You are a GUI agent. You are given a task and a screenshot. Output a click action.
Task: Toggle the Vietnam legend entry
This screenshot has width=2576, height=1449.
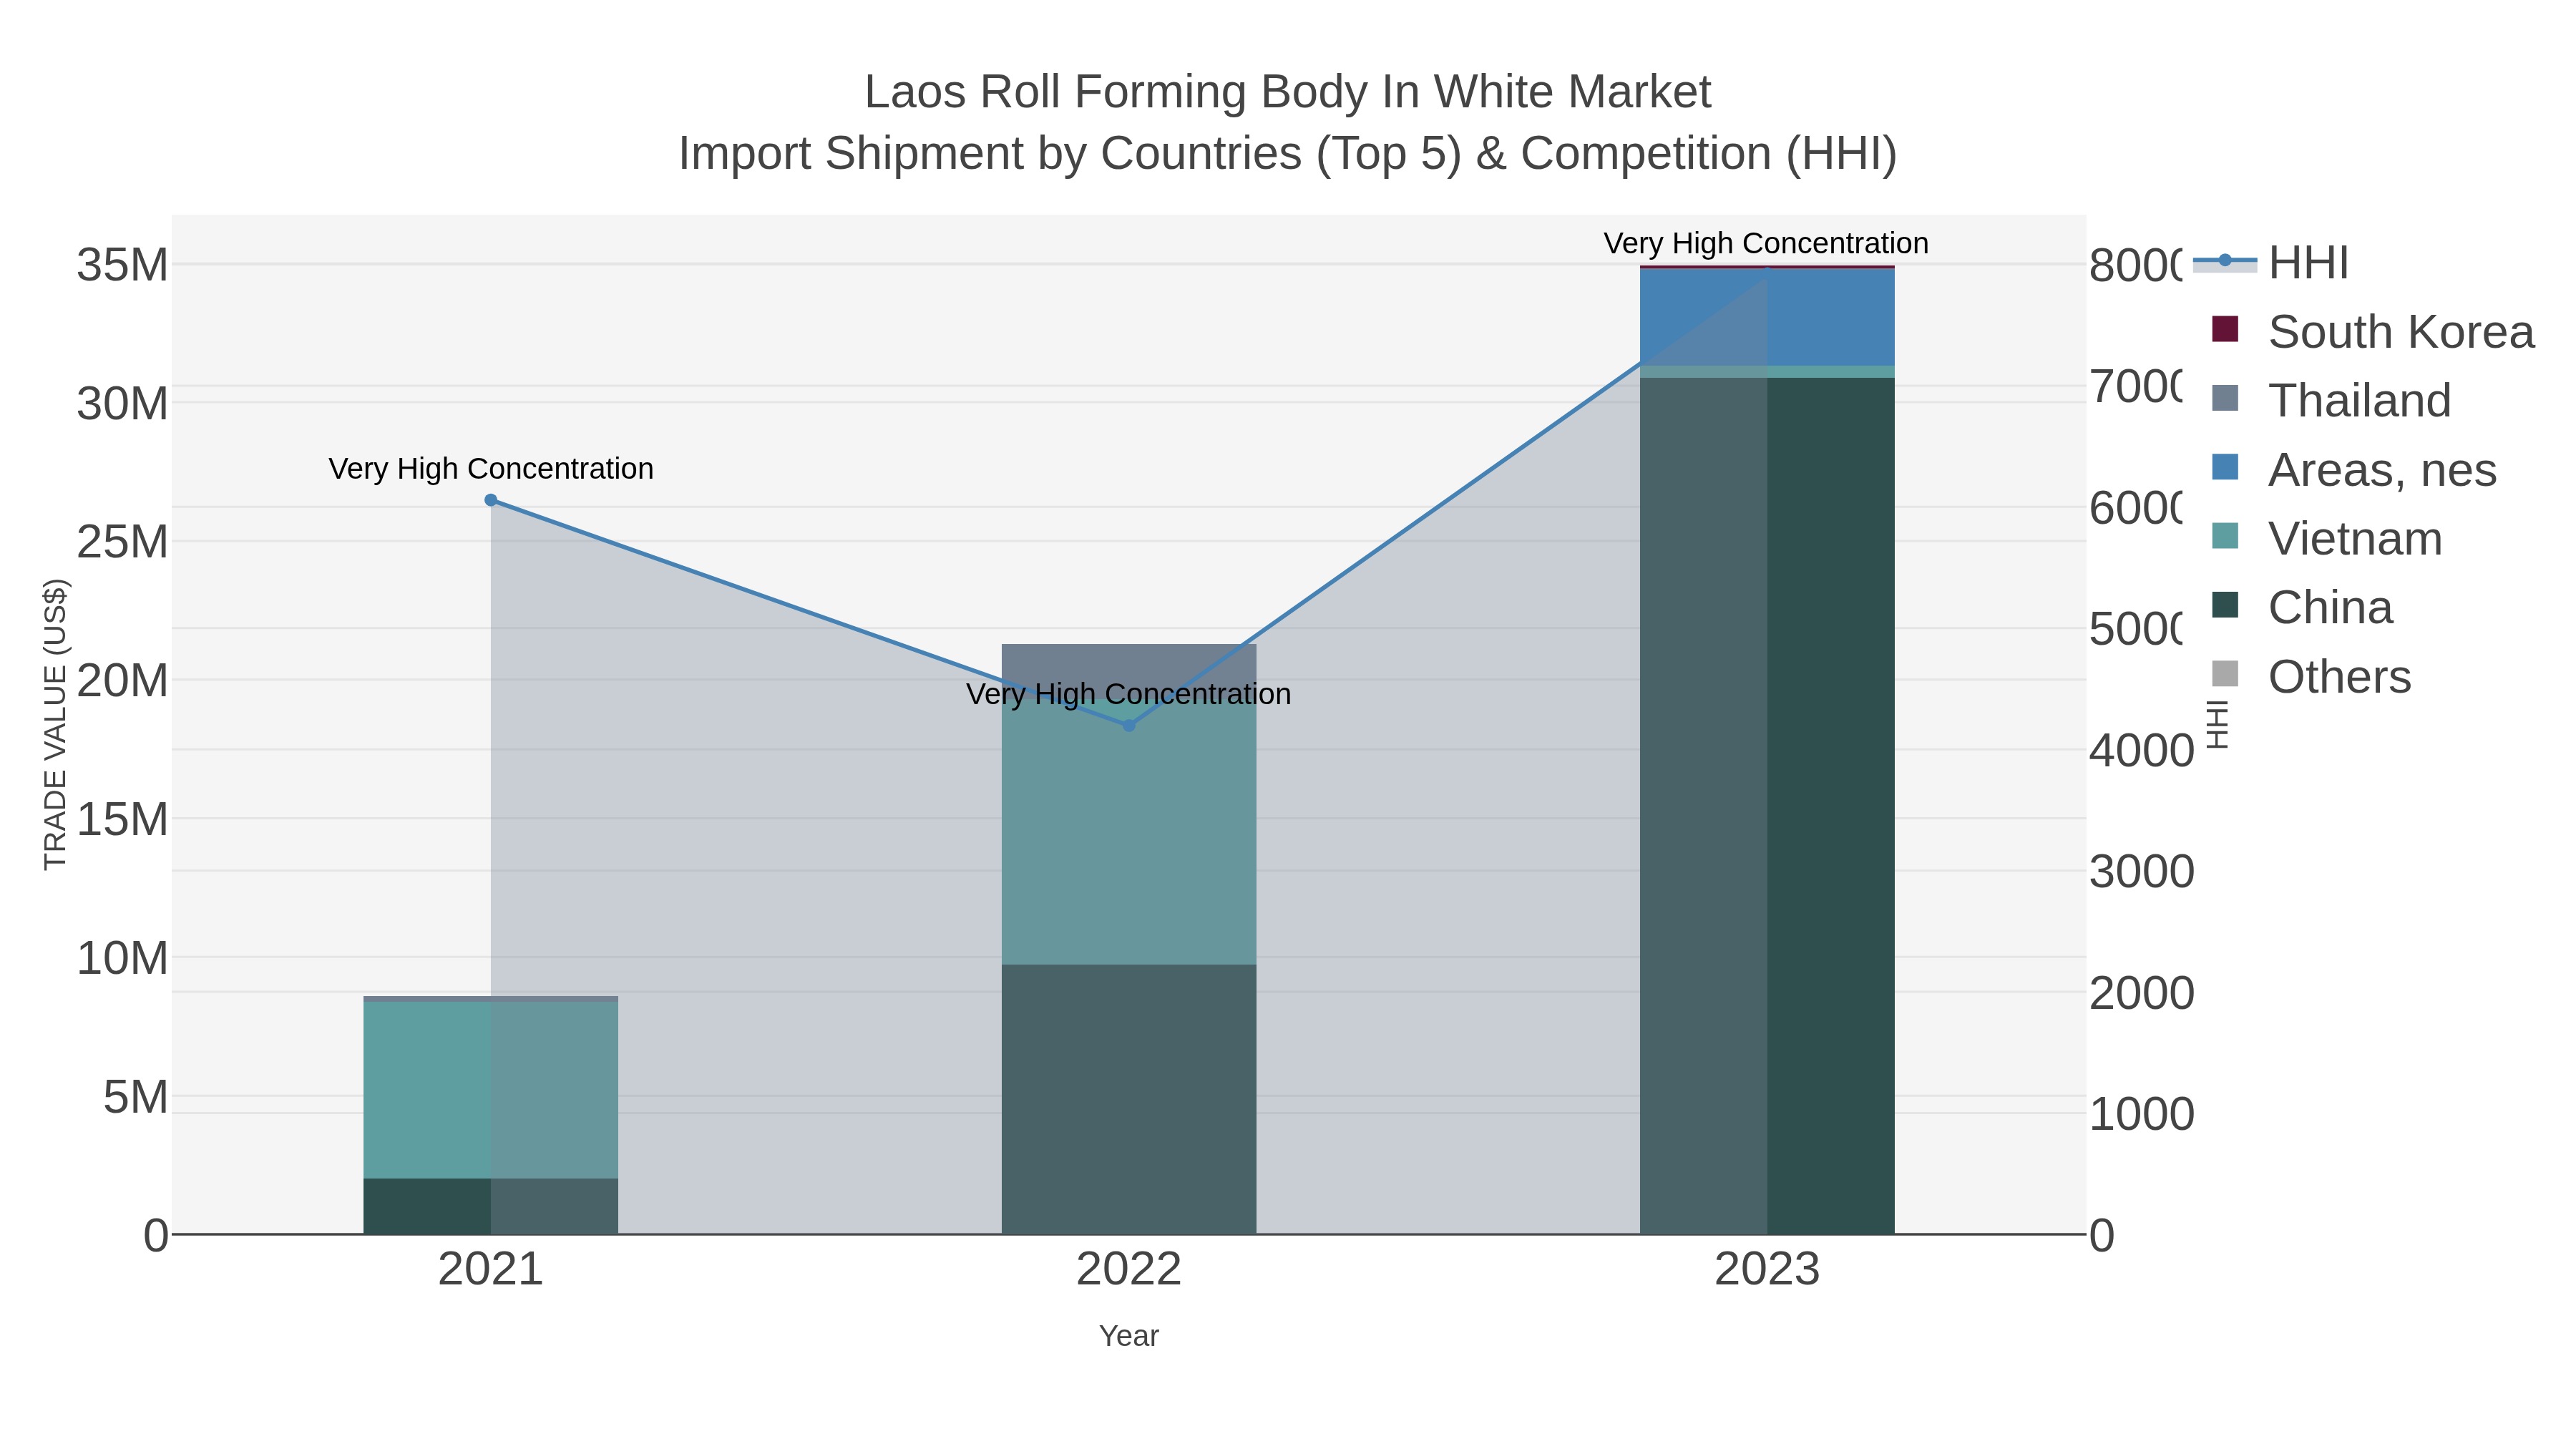2327,538
